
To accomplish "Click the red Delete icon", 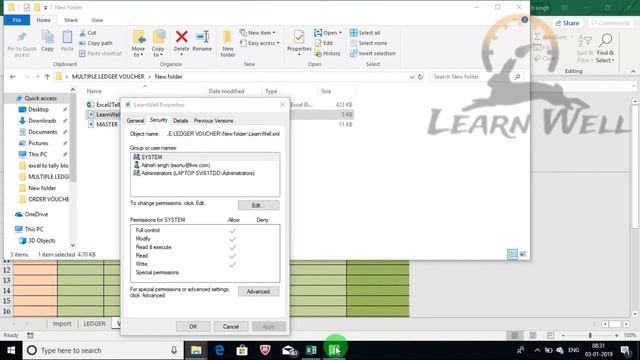I will 182,37.
